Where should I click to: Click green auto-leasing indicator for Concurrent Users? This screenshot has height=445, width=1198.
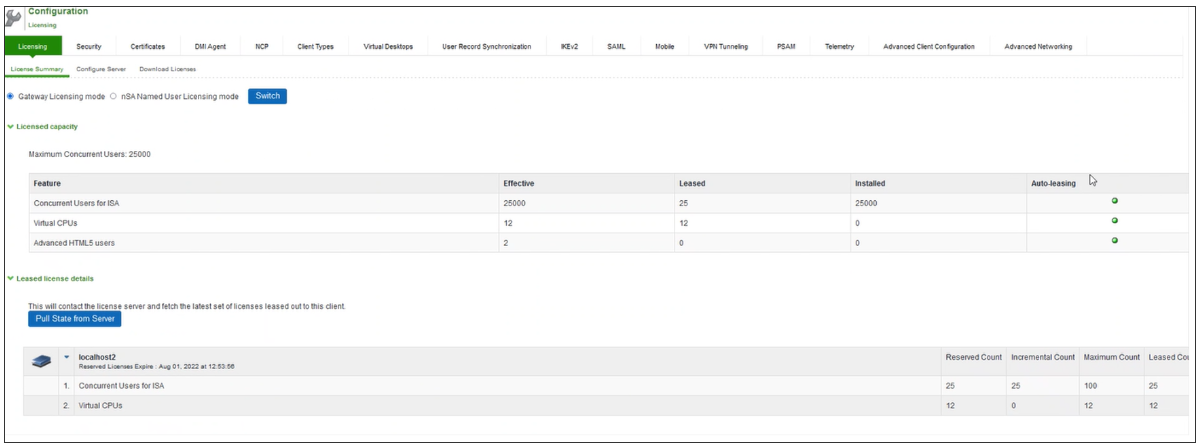pyautogui.click(x=1114, y=201)
